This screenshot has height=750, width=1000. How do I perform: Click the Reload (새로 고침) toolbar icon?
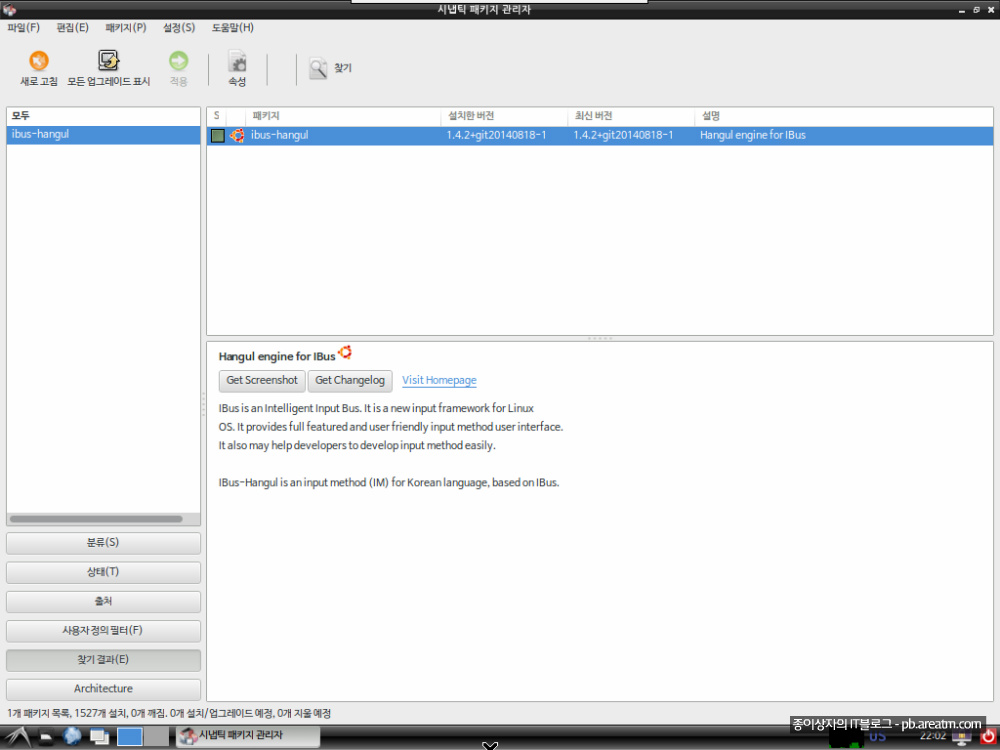pos(39,61)
